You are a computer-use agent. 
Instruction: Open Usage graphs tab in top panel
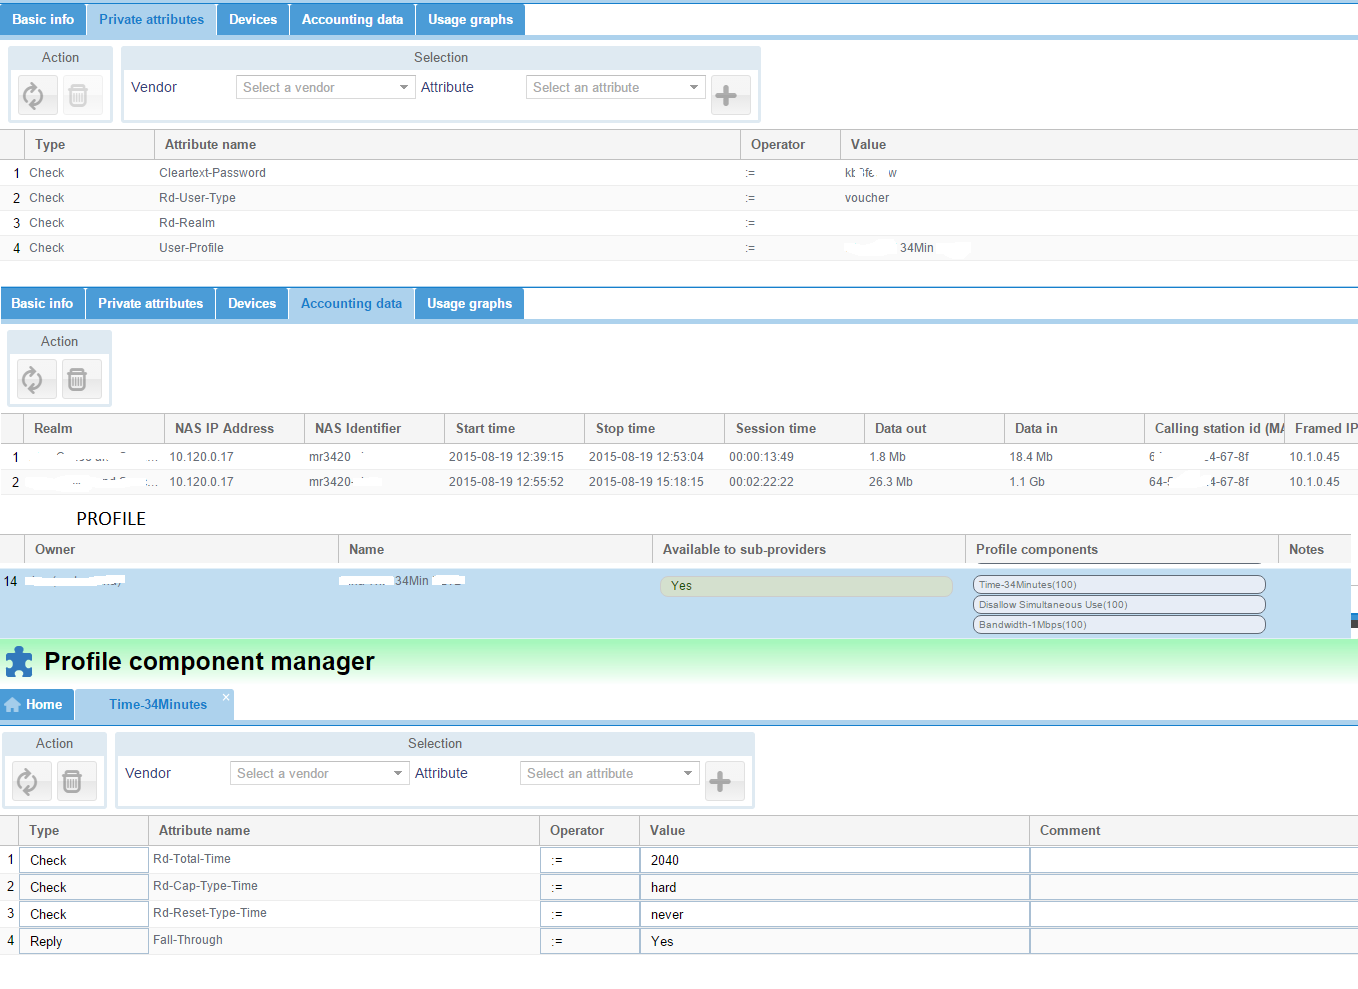[x=470, y=20]
